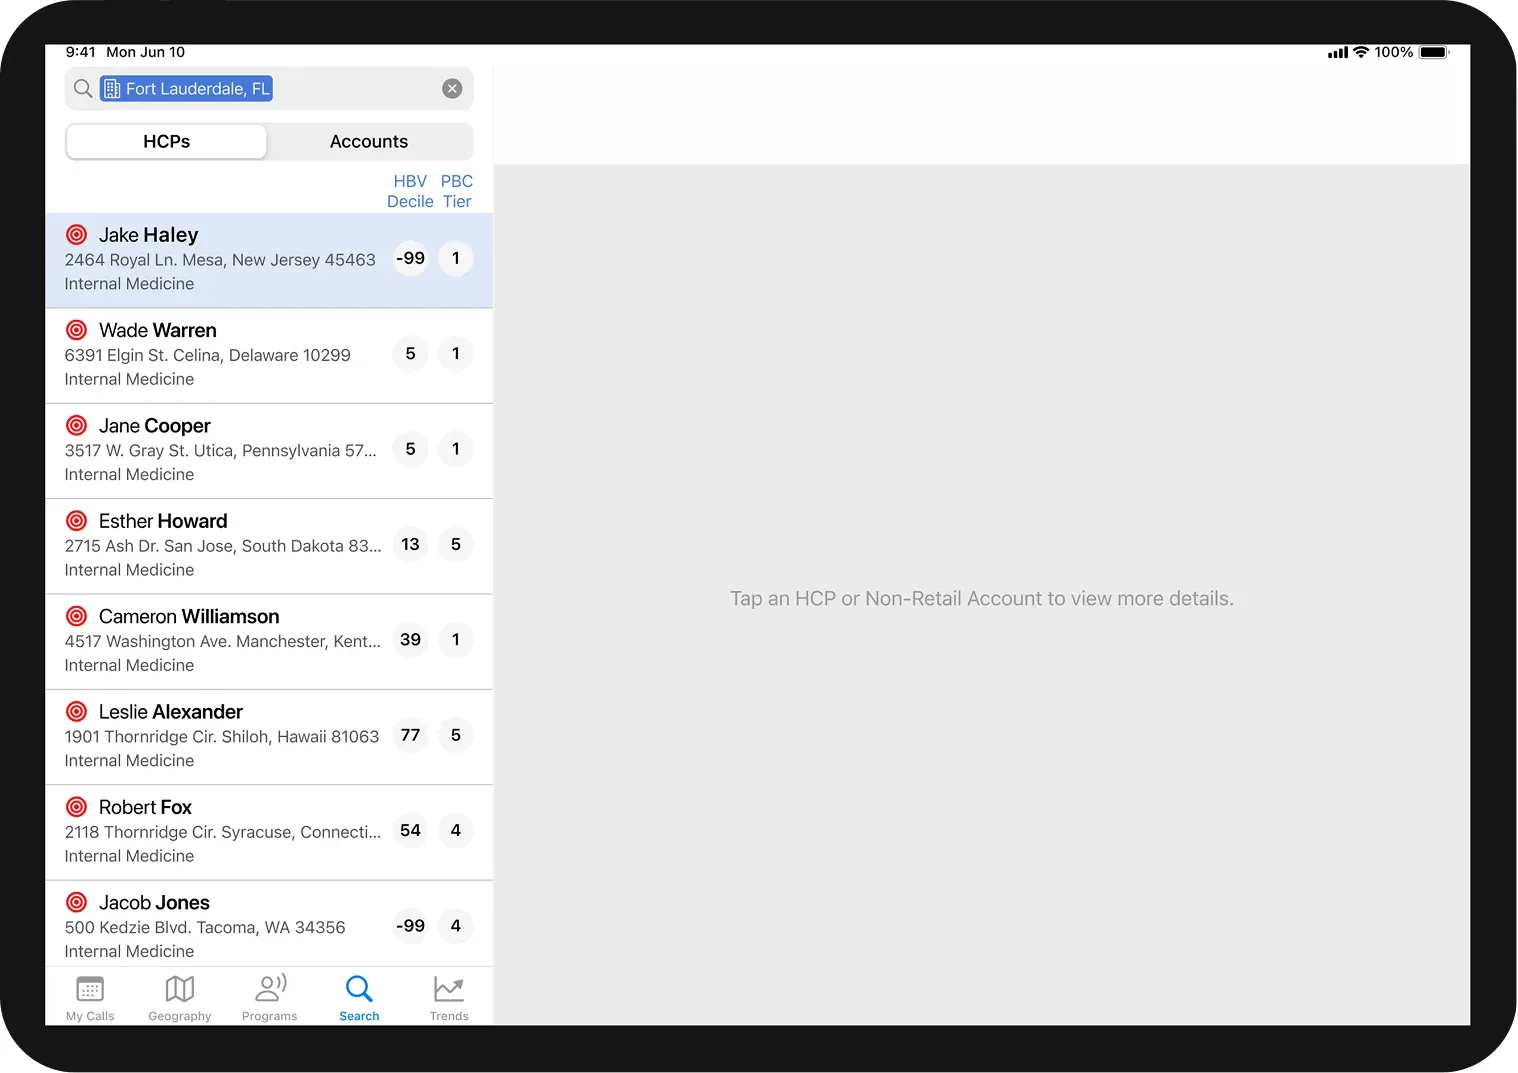The width and height of the screenshot is (1518, 1073).
Task: Tap Leslie Alexander's decile 77 badge
Action: tap(410, 736)
